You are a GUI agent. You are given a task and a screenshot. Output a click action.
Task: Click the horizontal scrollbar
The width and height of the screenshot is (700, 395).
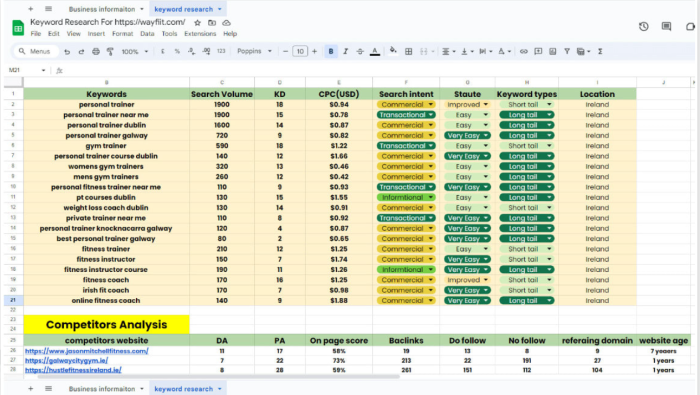coord(219,377)
